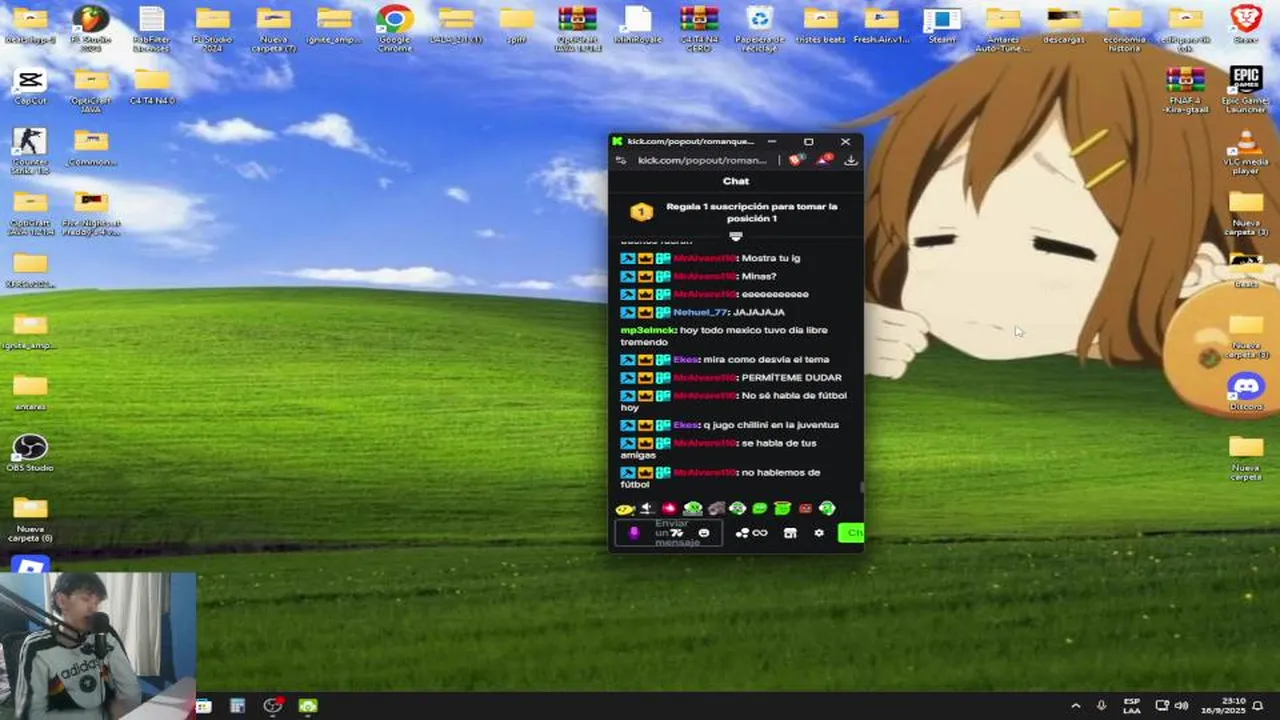Open the Epic Games Launcher shortcut
Image resolution: width=1280 pixels, height=720 pixels.
pyautogui.click(x=1246, y=90)
